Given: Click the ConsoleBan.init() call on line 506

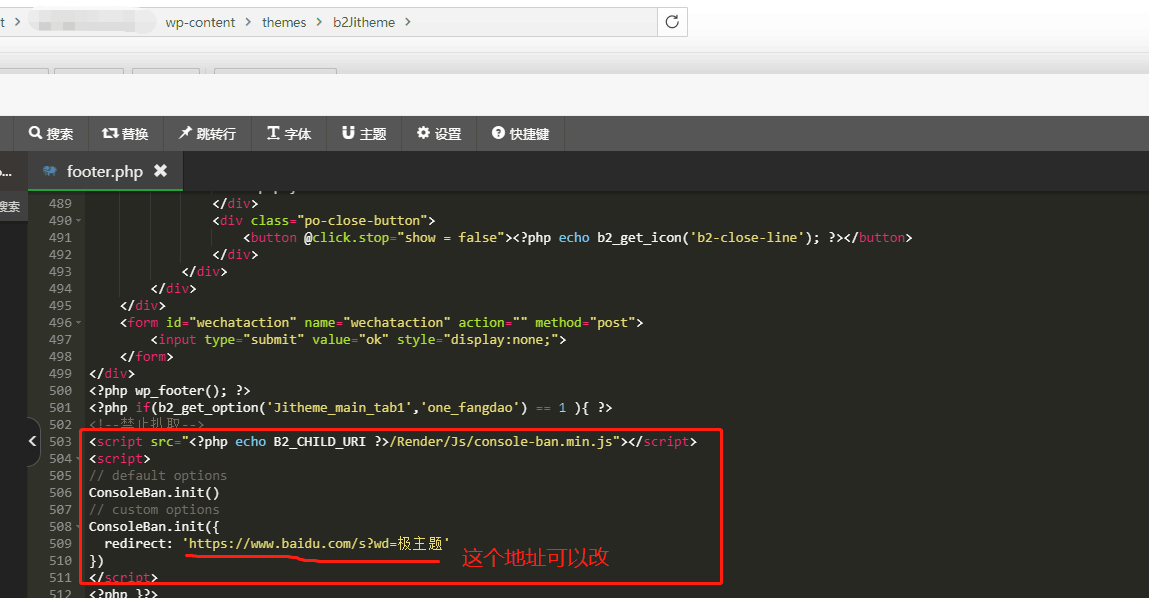Looking at the screenshot, I should [154, 492].
